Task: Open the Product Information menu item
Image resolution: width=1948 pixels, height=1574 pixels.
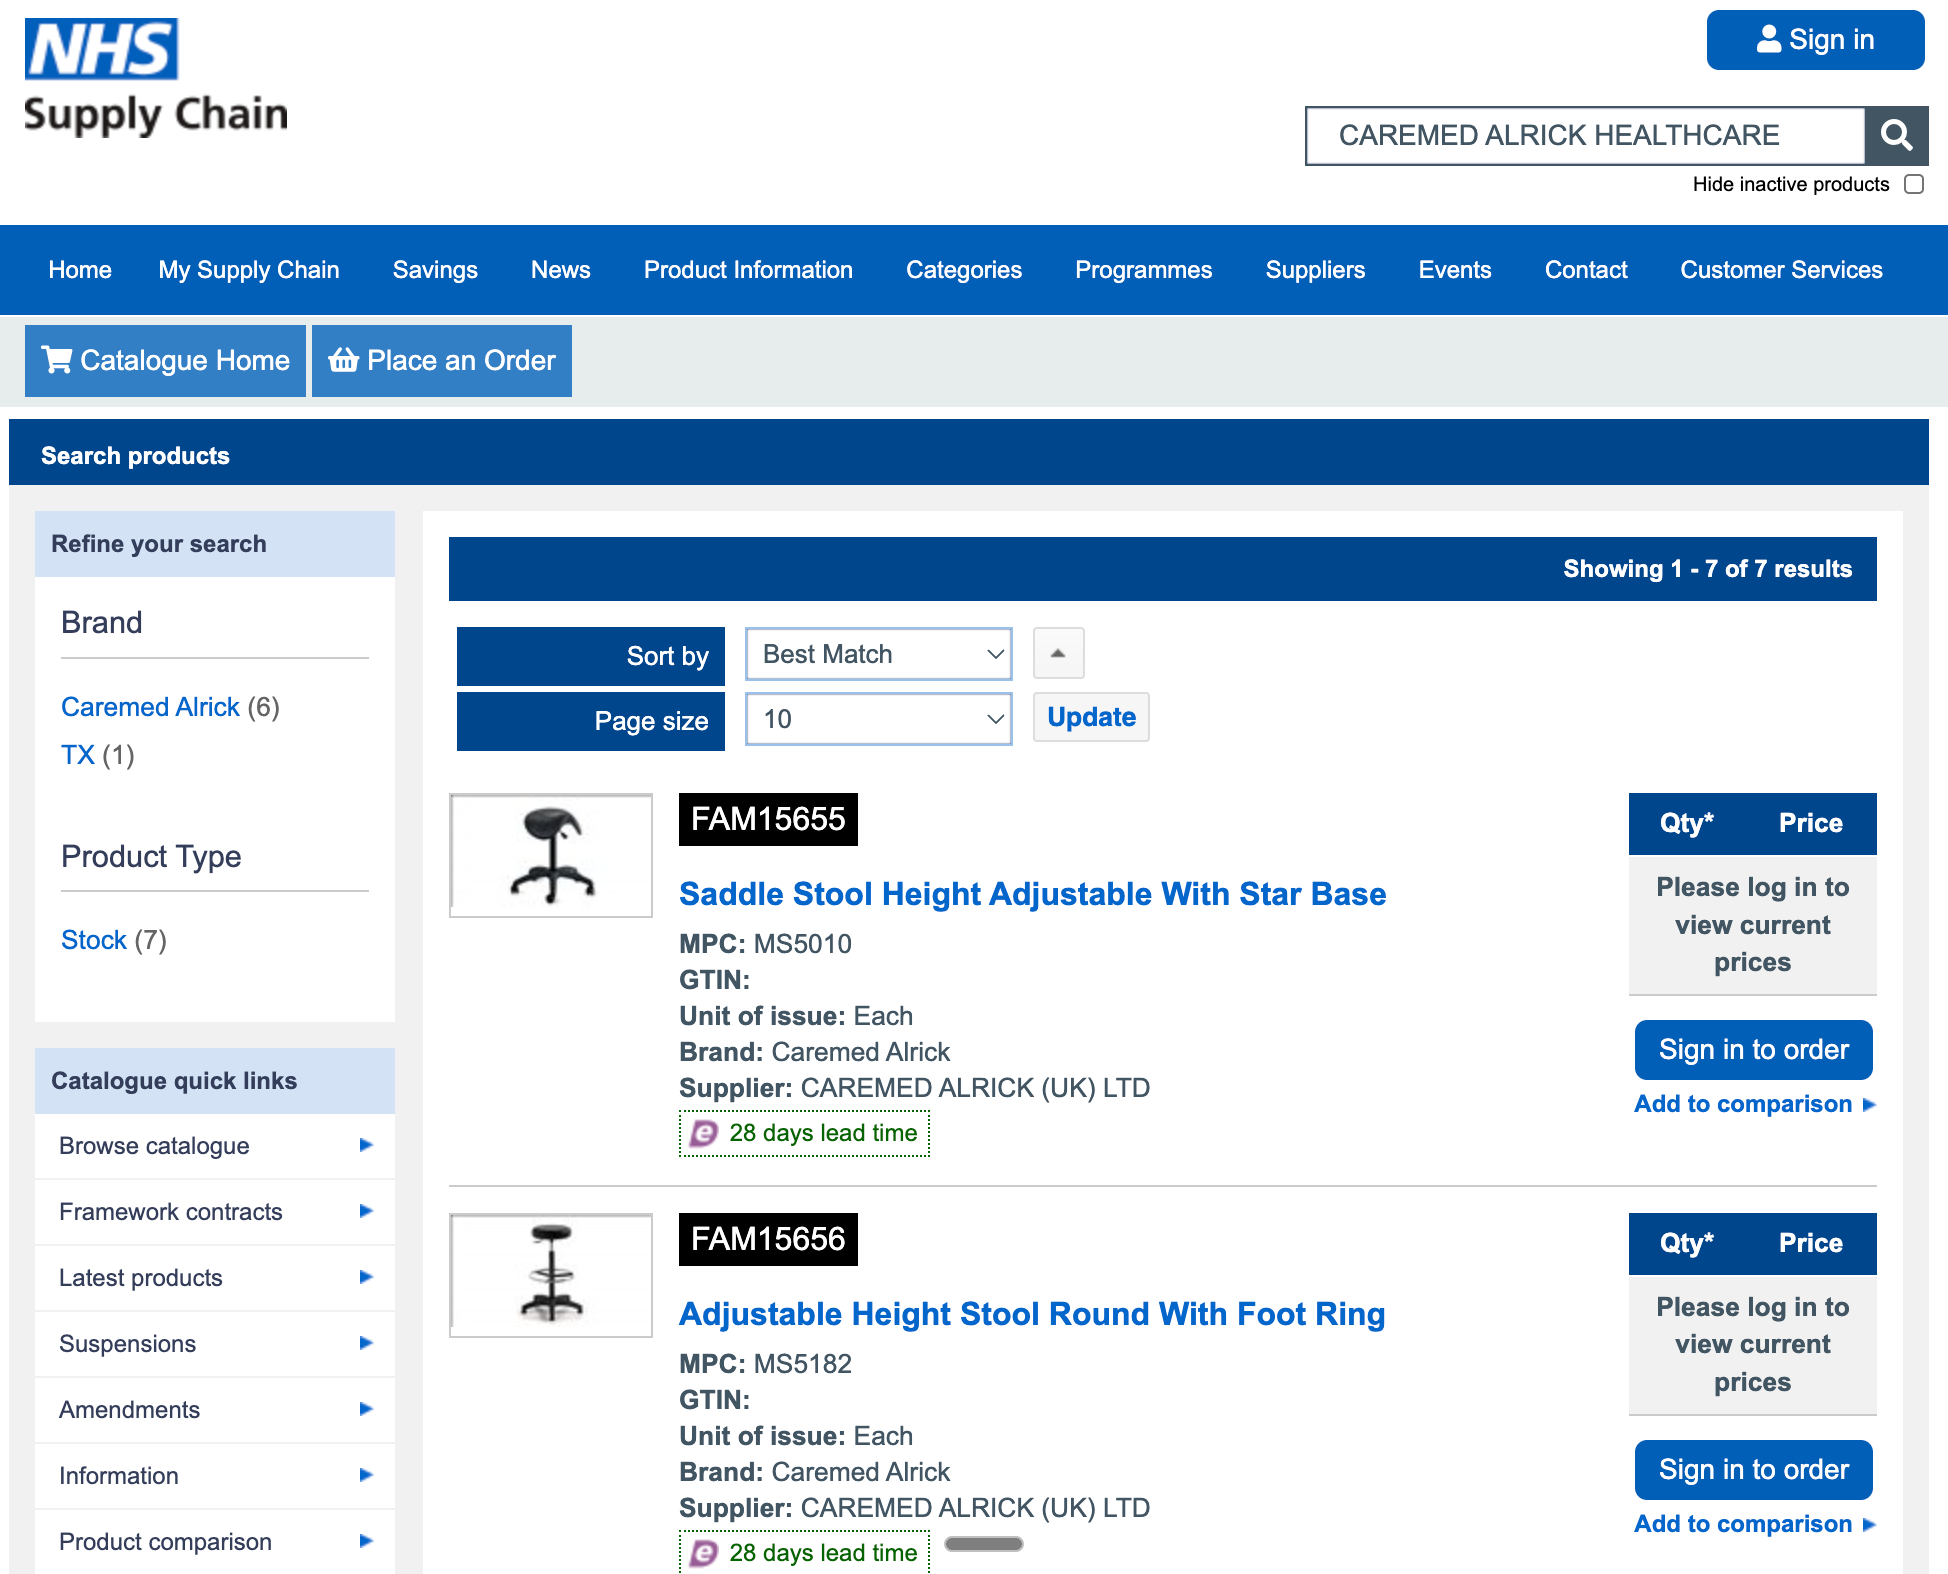Action: 747,270
